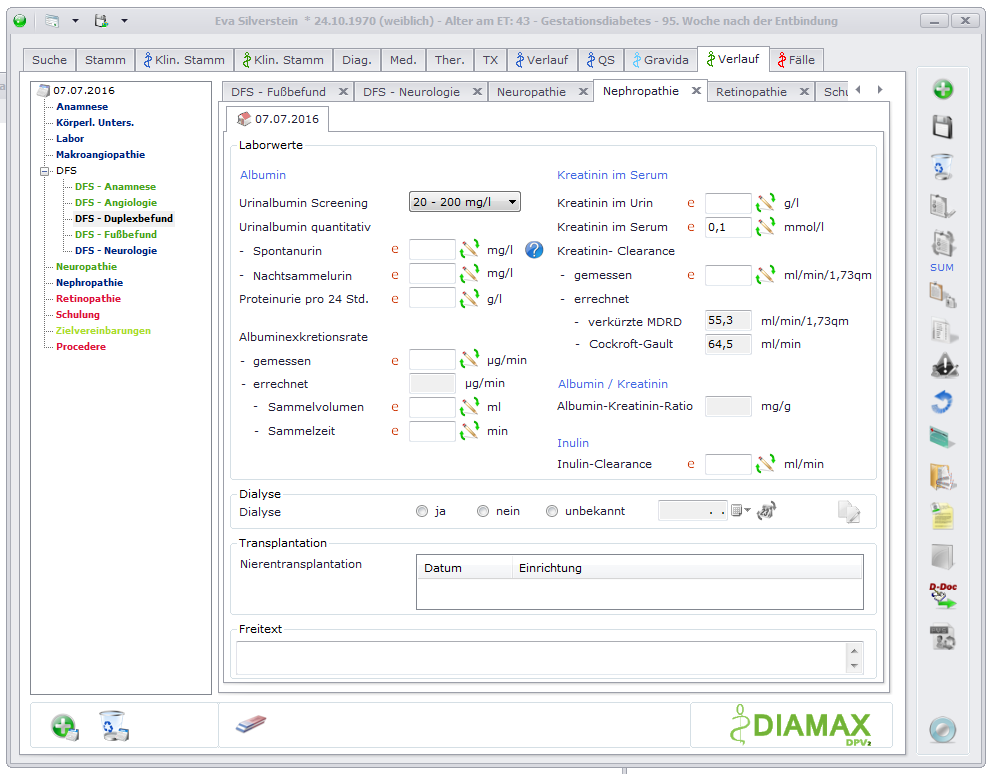Click the pencil icon next to Kreatinin im Serum
The image size is (993, 774).
point(765,226)
